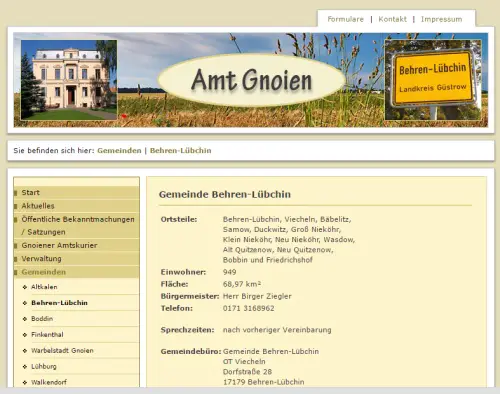The height and width of the screenshot is (394, 500).
Task: Open the Formulare link in the top bar
Action: pyautogui.click(x=345, y=19)
